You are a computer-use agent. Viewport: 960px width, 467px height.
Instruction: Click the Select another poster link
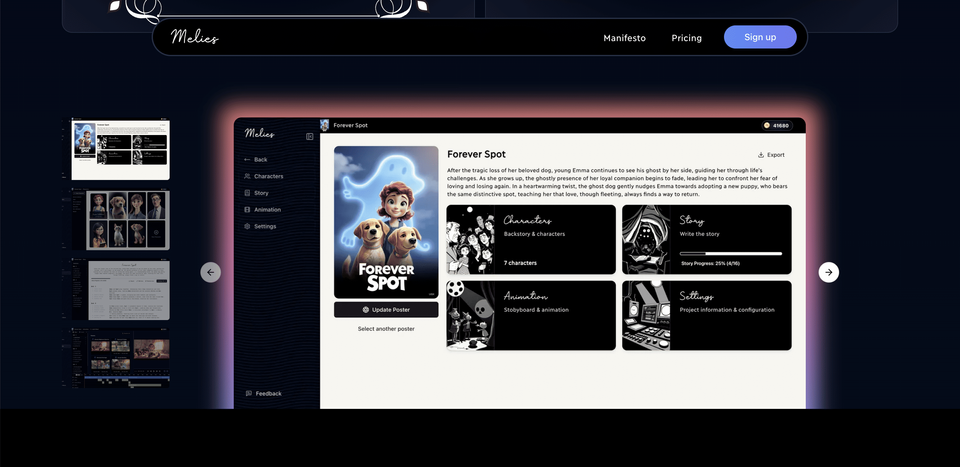[386, 329]
